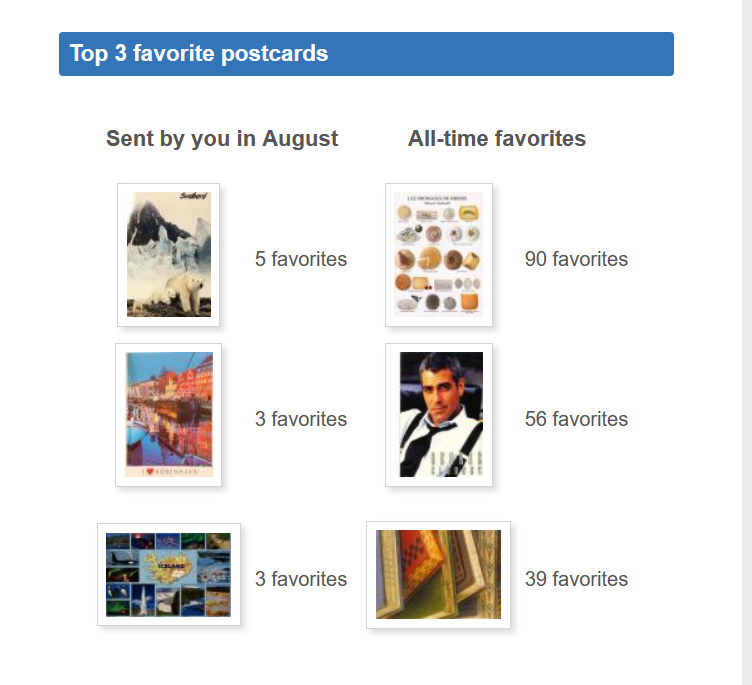The width and height of the screenshot is (752, 685).
Task: Click the "5 favorites" text
Action: click(x=301, y=259)
